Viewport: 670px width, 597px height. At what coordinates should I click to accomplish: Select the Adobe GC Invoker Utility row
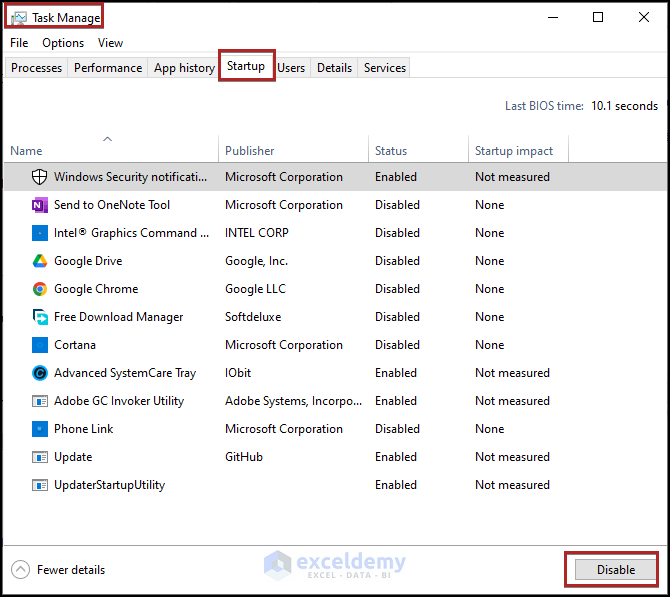coord(119,401)
